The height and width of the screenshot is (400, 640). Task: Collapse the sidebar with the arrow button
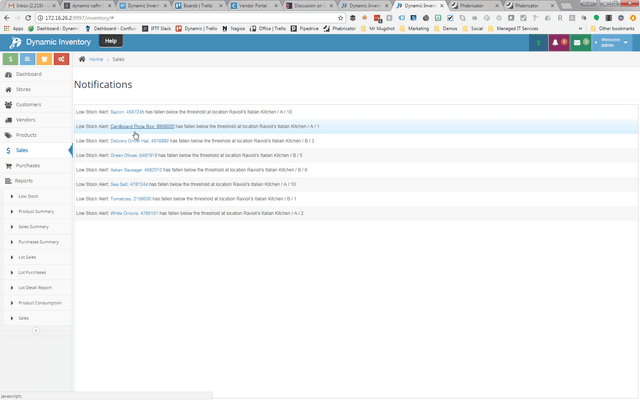click(36, 331)
